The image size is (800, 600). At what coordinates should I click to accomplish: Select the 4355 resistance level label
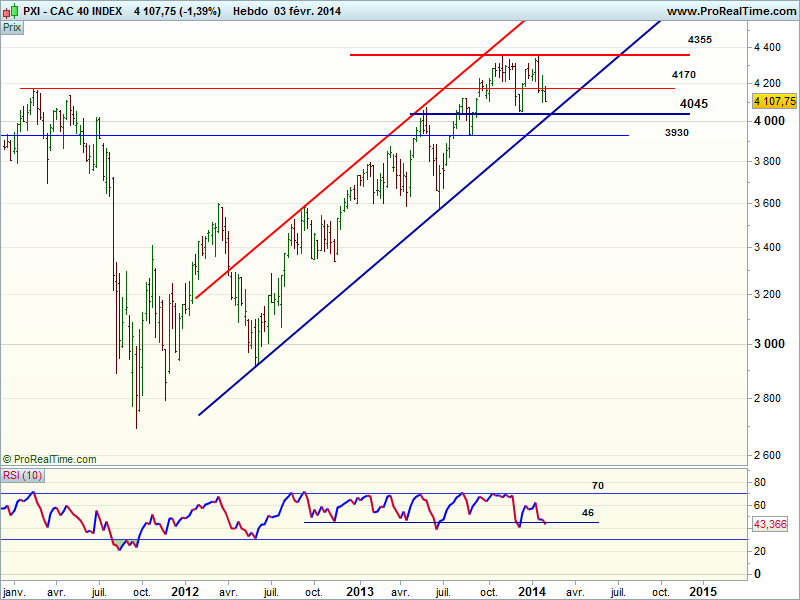point(700,39)
